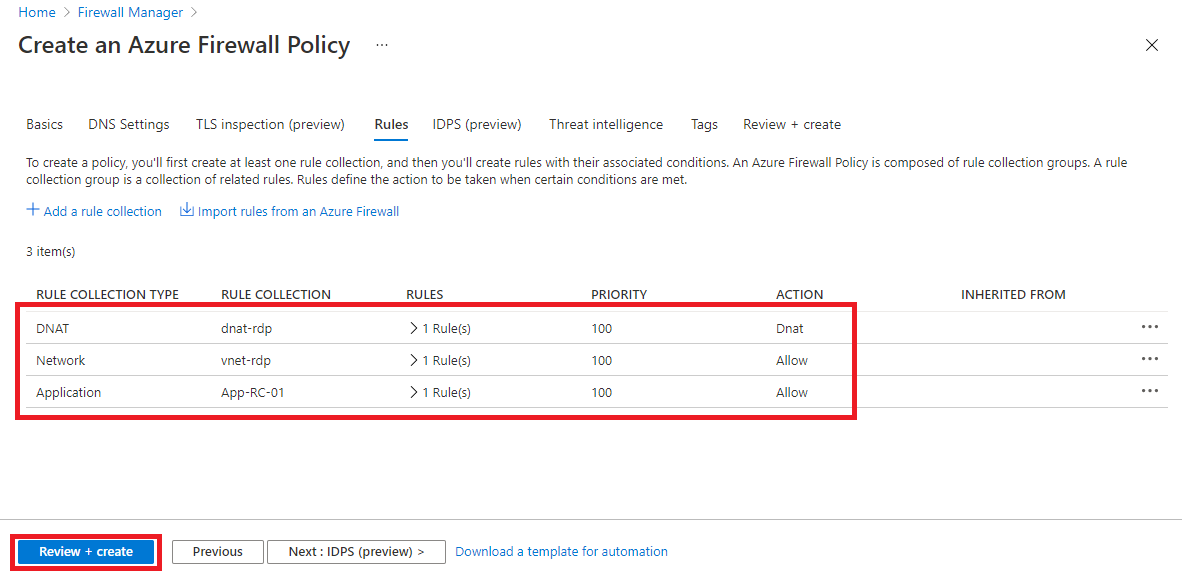
Task: Select the Network rule collection type cell
Action: coord(60,361)
